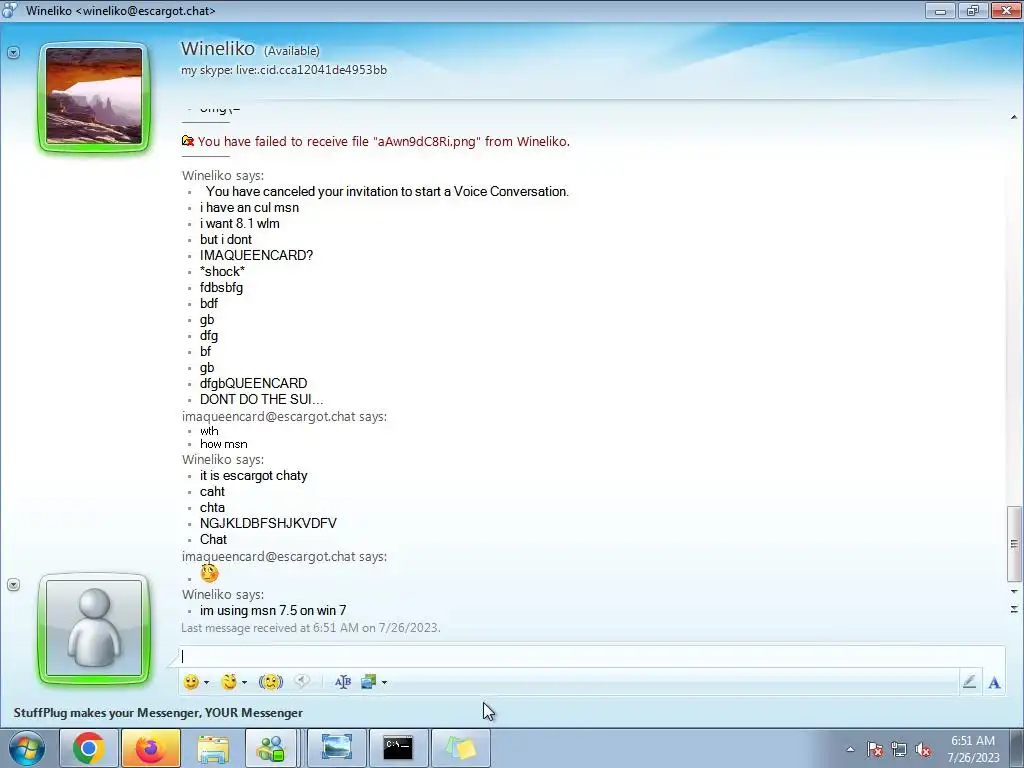
Task: Click the canceled Voice Conversation notice
Action: (x=387, y=191)
